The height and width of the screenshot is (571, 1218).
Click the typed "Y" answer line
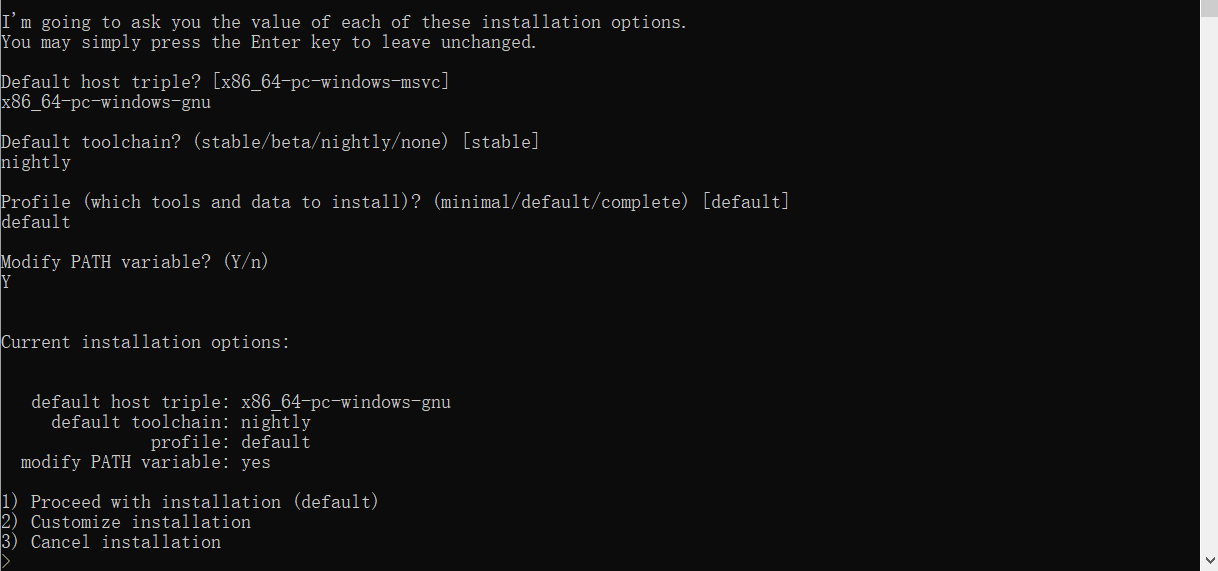coord(6,282)
